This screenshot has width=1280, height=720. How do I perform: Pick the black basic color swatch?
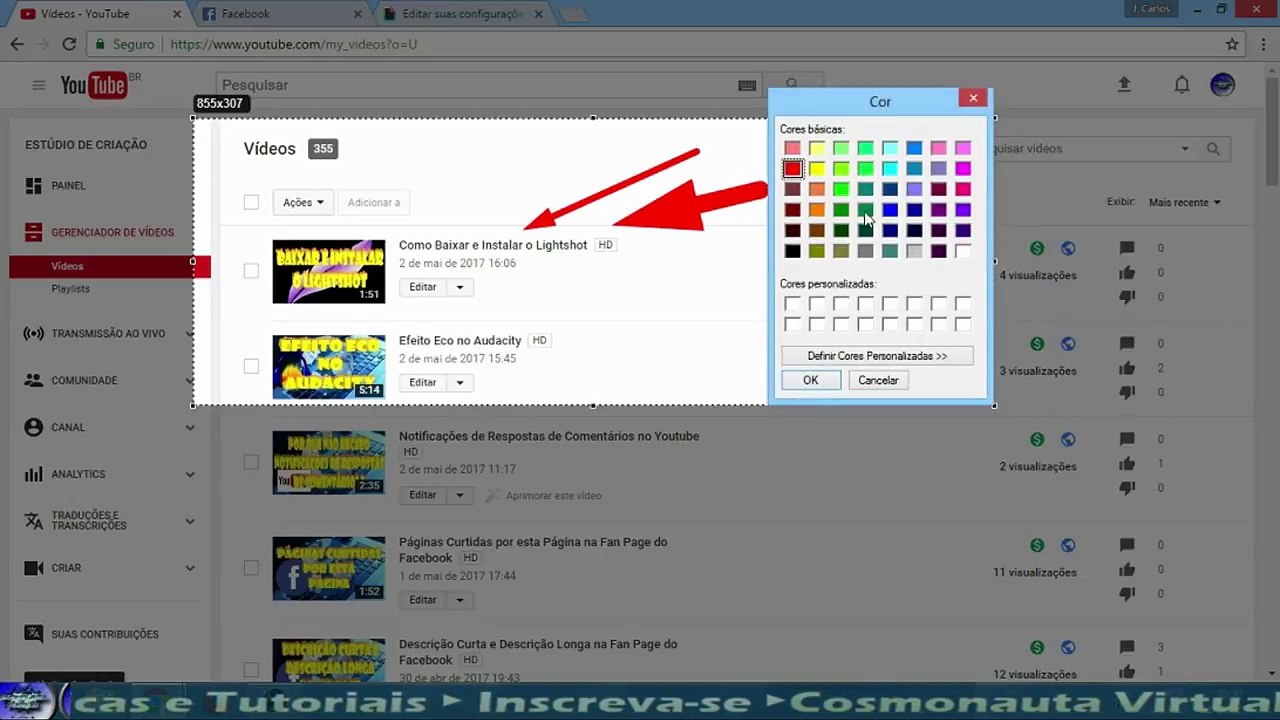click(x=792, y=251)
